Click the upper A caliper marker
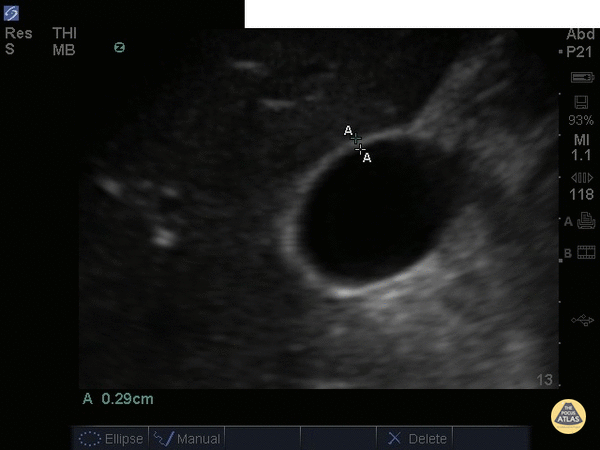 pyautogui.click(x=355, y=138)
